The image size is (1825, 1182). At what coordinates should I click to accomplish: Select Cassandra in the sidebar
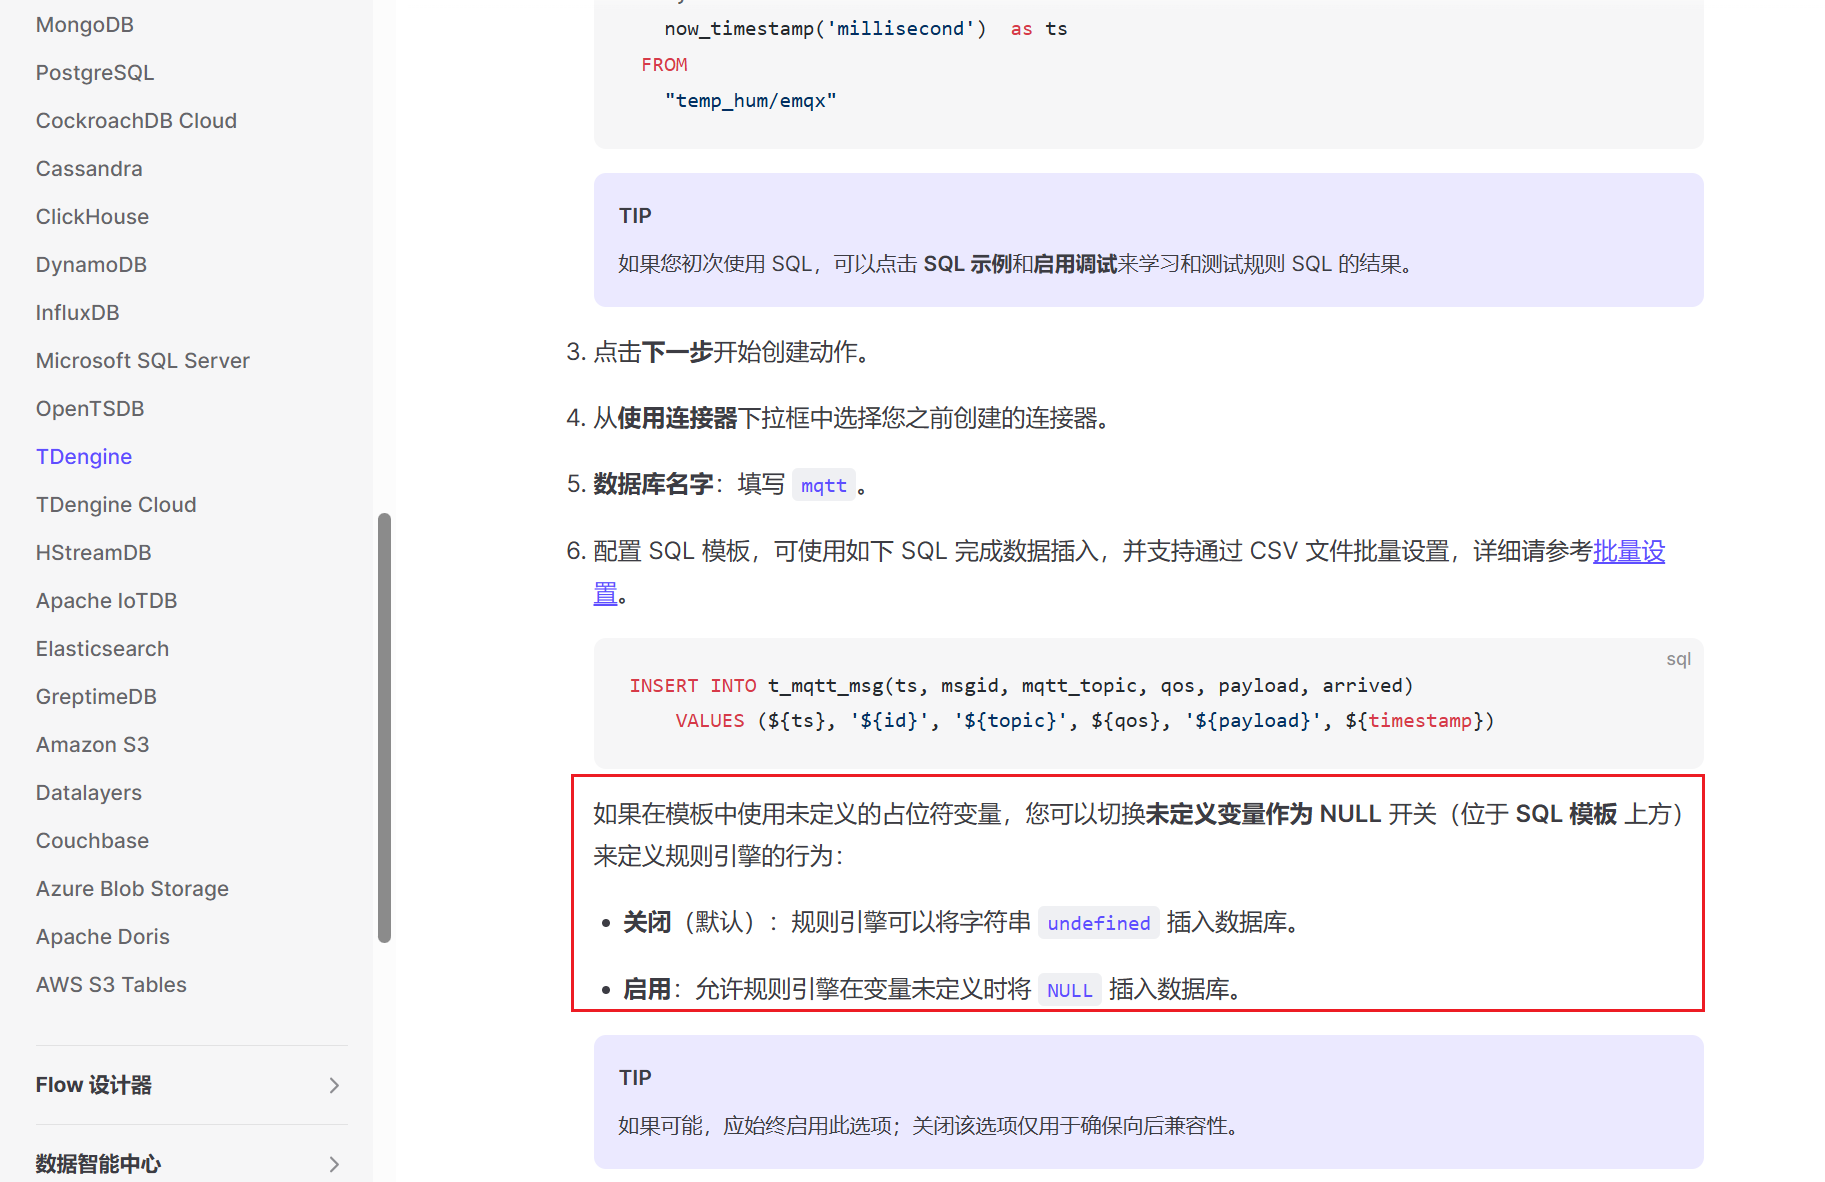[x=89, y=169]
